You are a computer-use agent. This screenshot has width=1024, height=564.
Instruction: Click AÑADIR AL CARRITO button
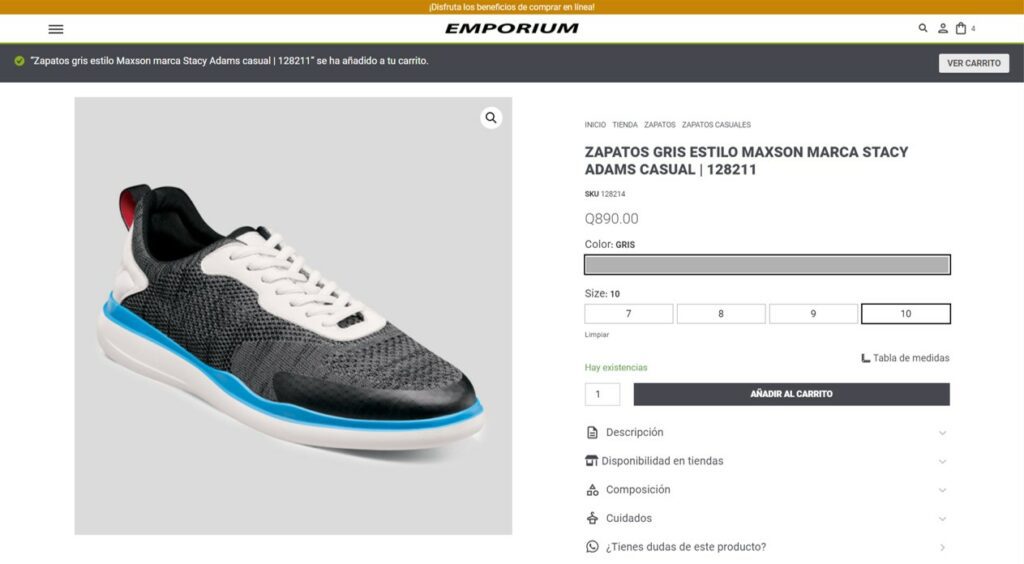pos(792,394)
